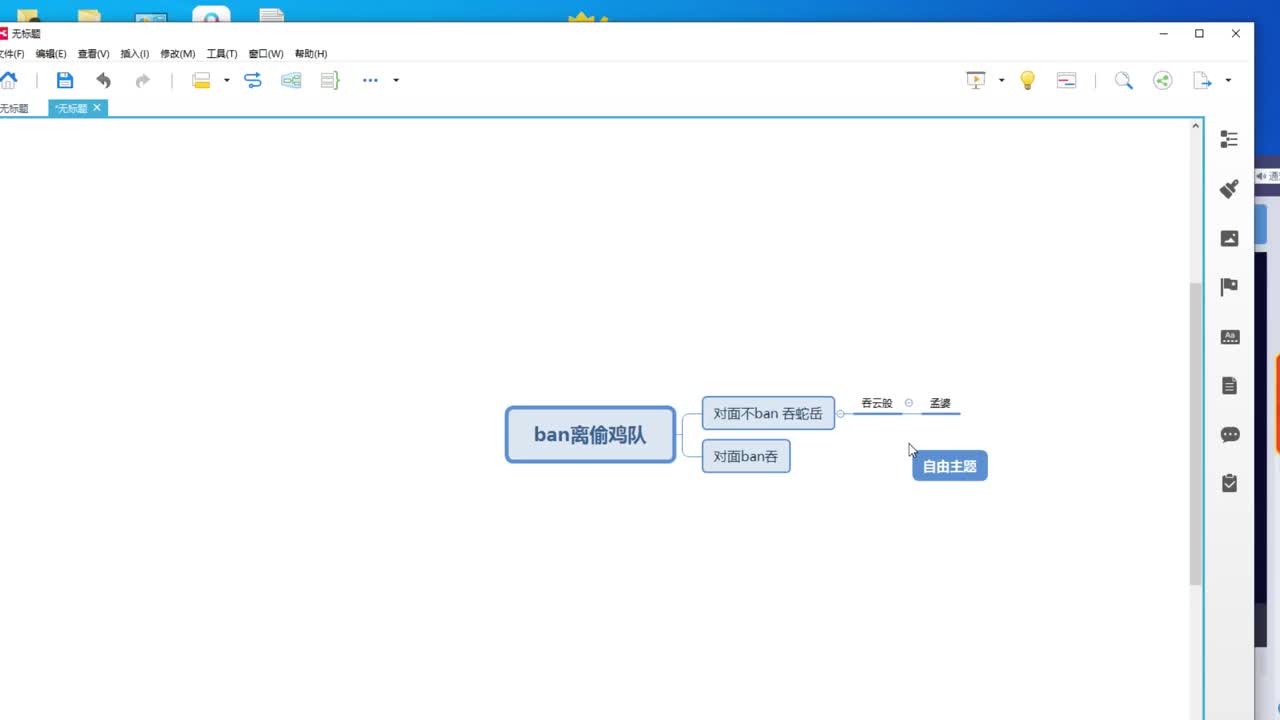1280x720 pixels.
Task: Select the topic 对面不ban 吞蛇岳
Action: [x=768, y=413]
